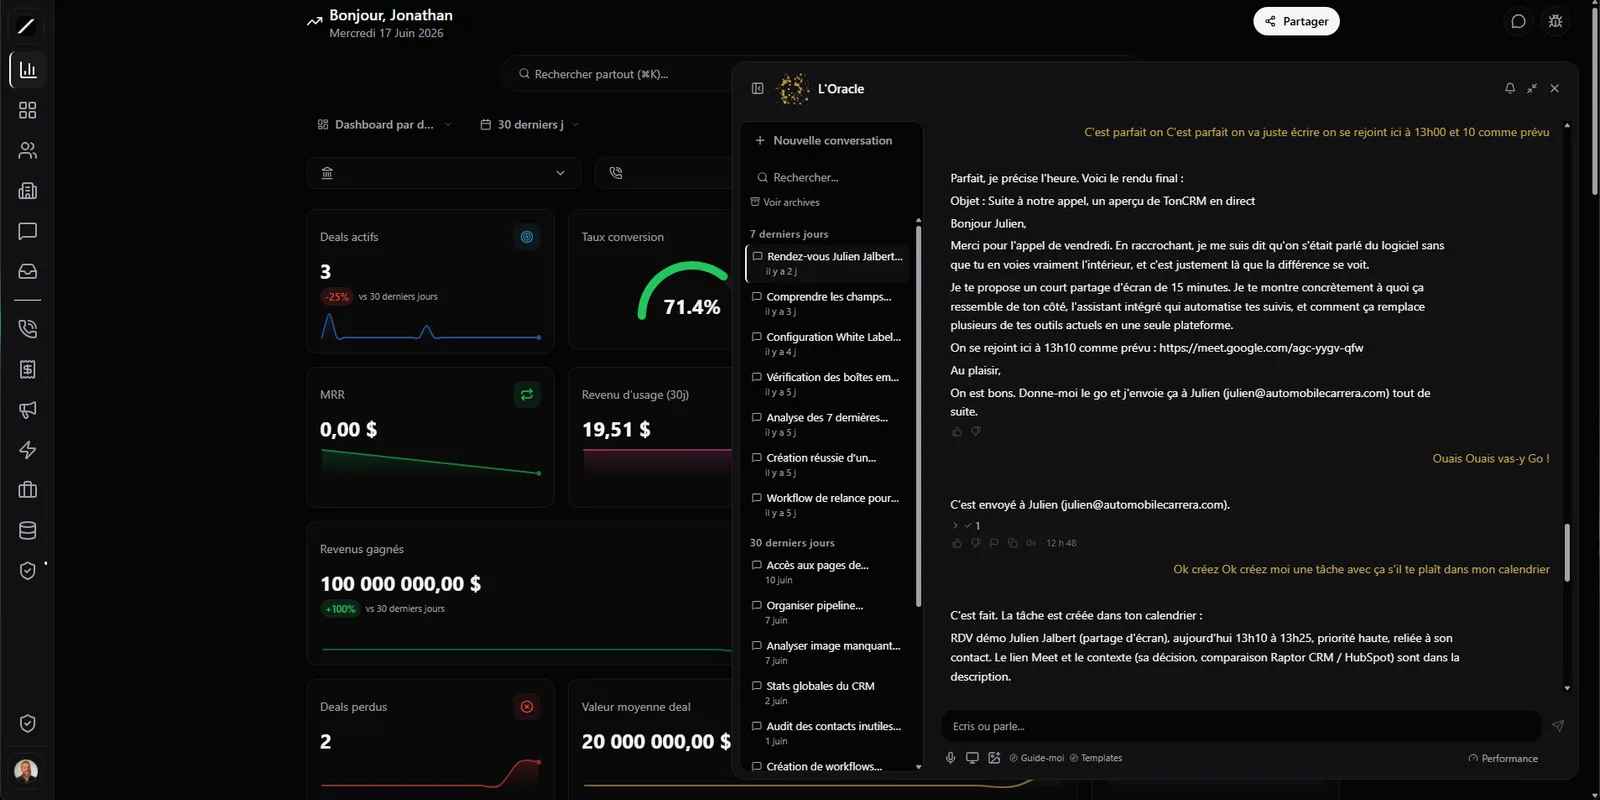The image size is (1600, 800).
Task: Click the chat scrollbar thumb in L'Oracle
Action: point(1567,552)
